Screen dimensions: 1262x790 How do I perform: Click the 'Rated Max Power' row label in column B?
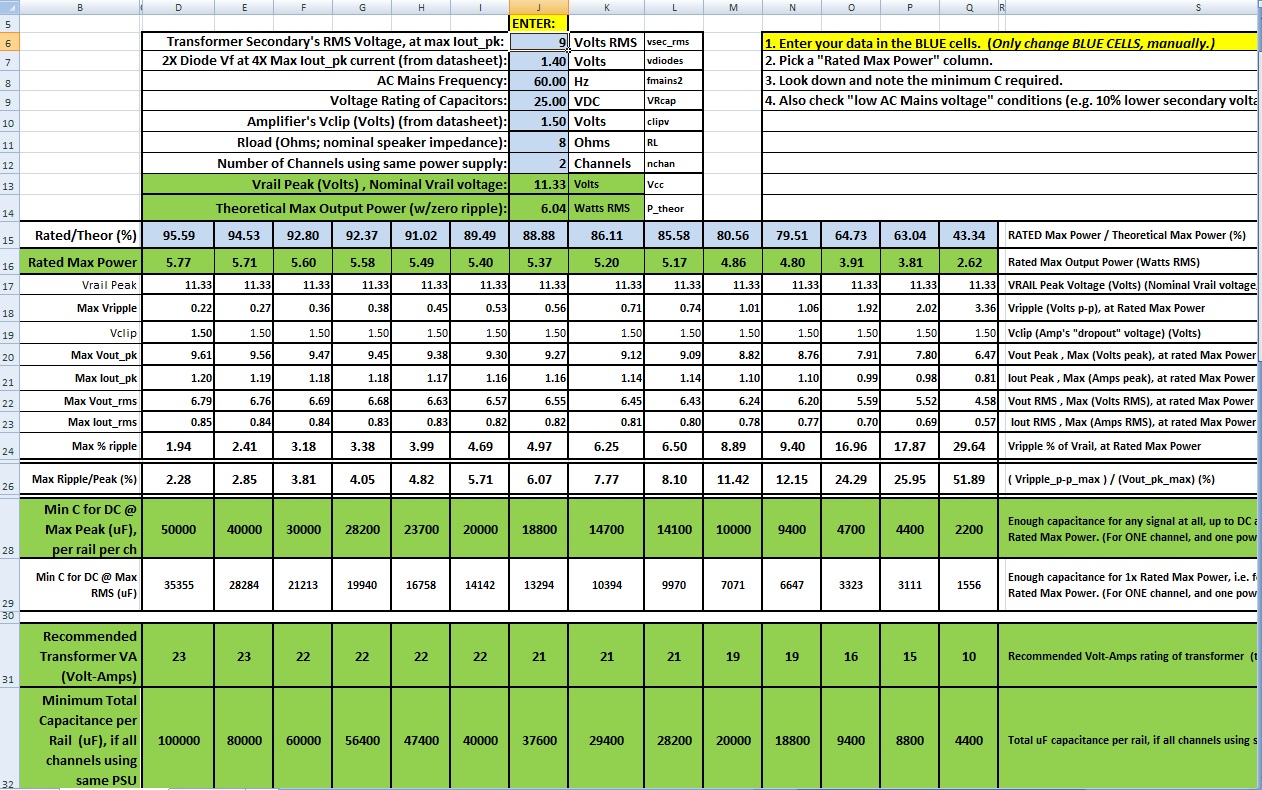80,262
